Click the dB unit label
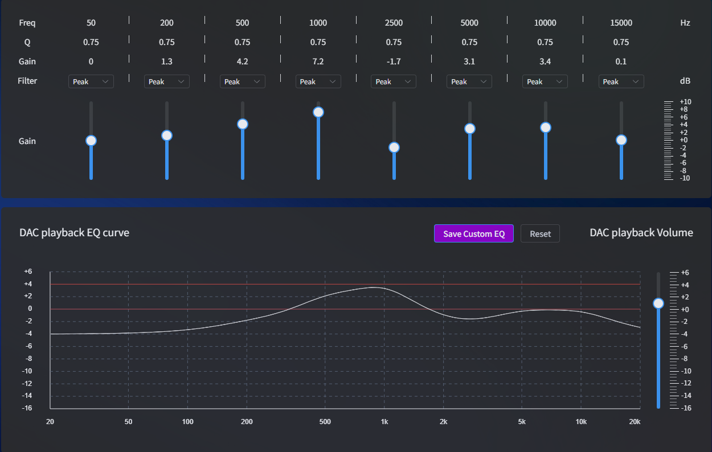Image resolution: width=712 pixels, height=452 pixels. point(685,81)
